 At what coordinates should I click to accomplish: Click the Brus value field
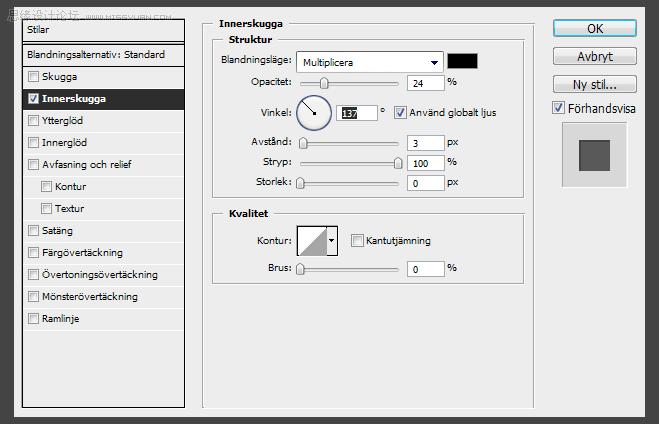425,269
